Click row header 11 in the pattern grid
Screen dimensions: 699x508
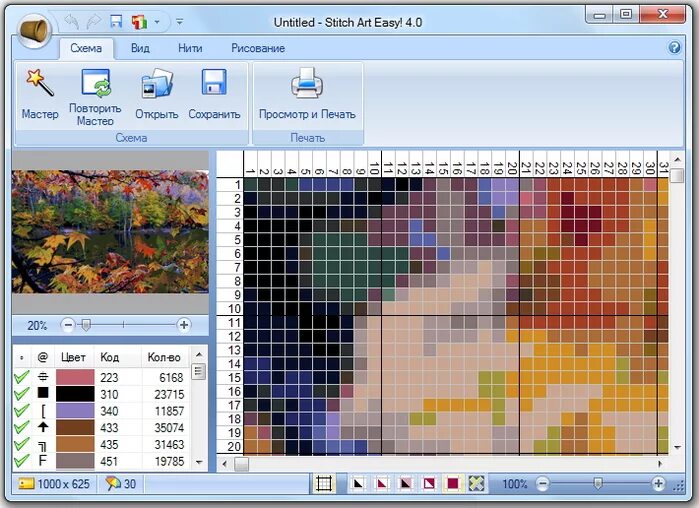(x=230, y=322)
